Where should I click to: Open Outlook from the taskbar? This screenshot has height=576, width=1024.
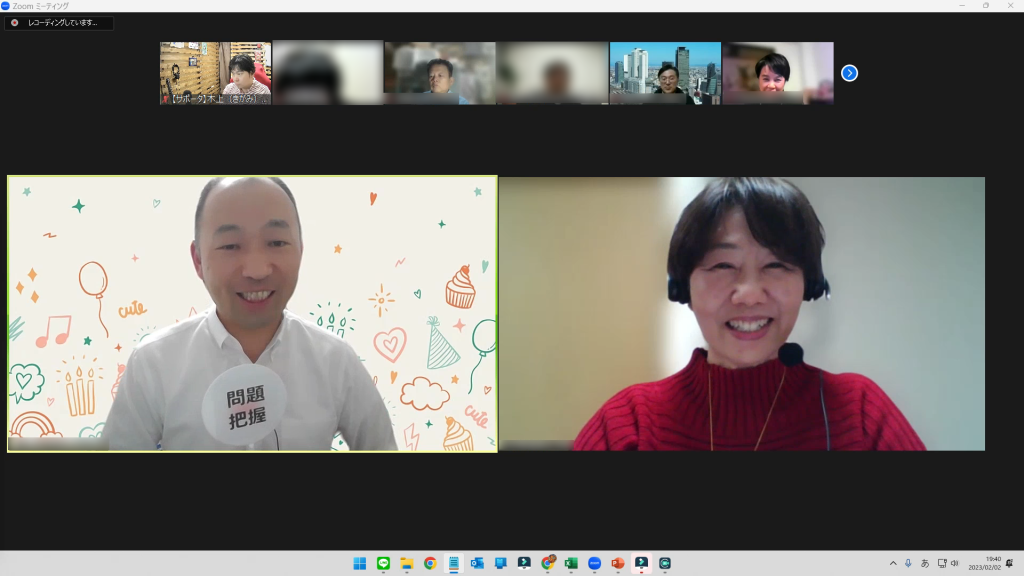pyautogui.click(x=477, y=563)
